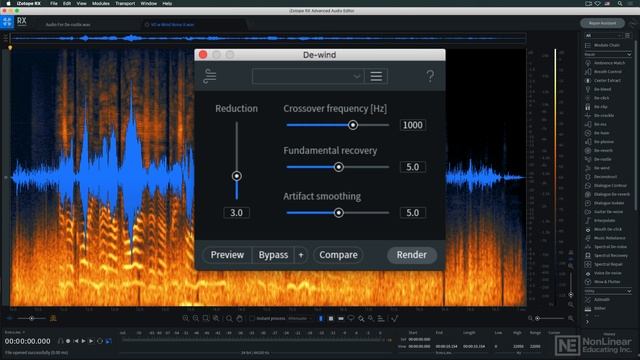Open the De-crackle module
The image size is (640, 360).
tap(604, 116)
